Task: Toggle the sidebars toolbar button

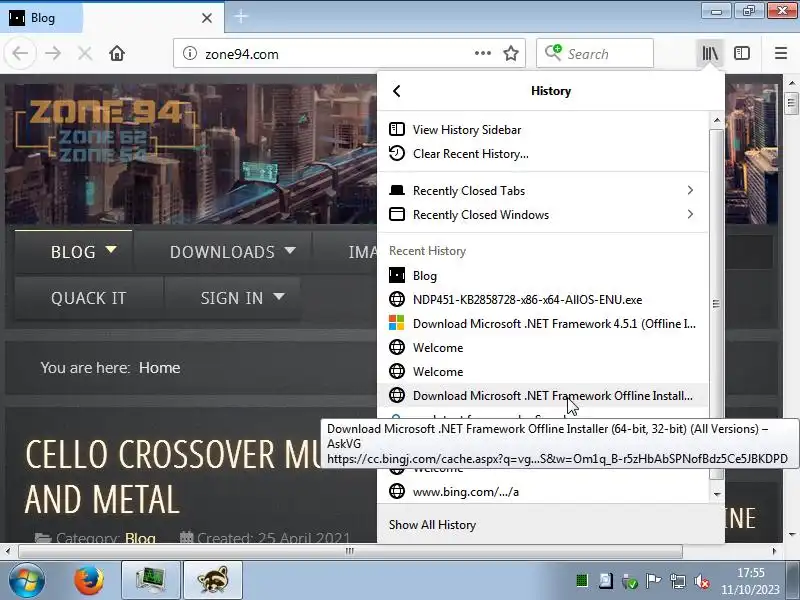Action: [742, 53]
